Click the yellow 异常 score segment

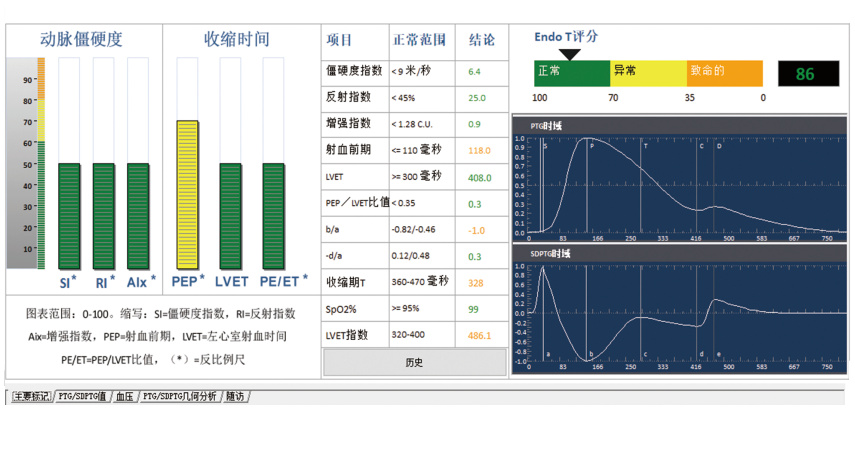click(x=648, y=73)
